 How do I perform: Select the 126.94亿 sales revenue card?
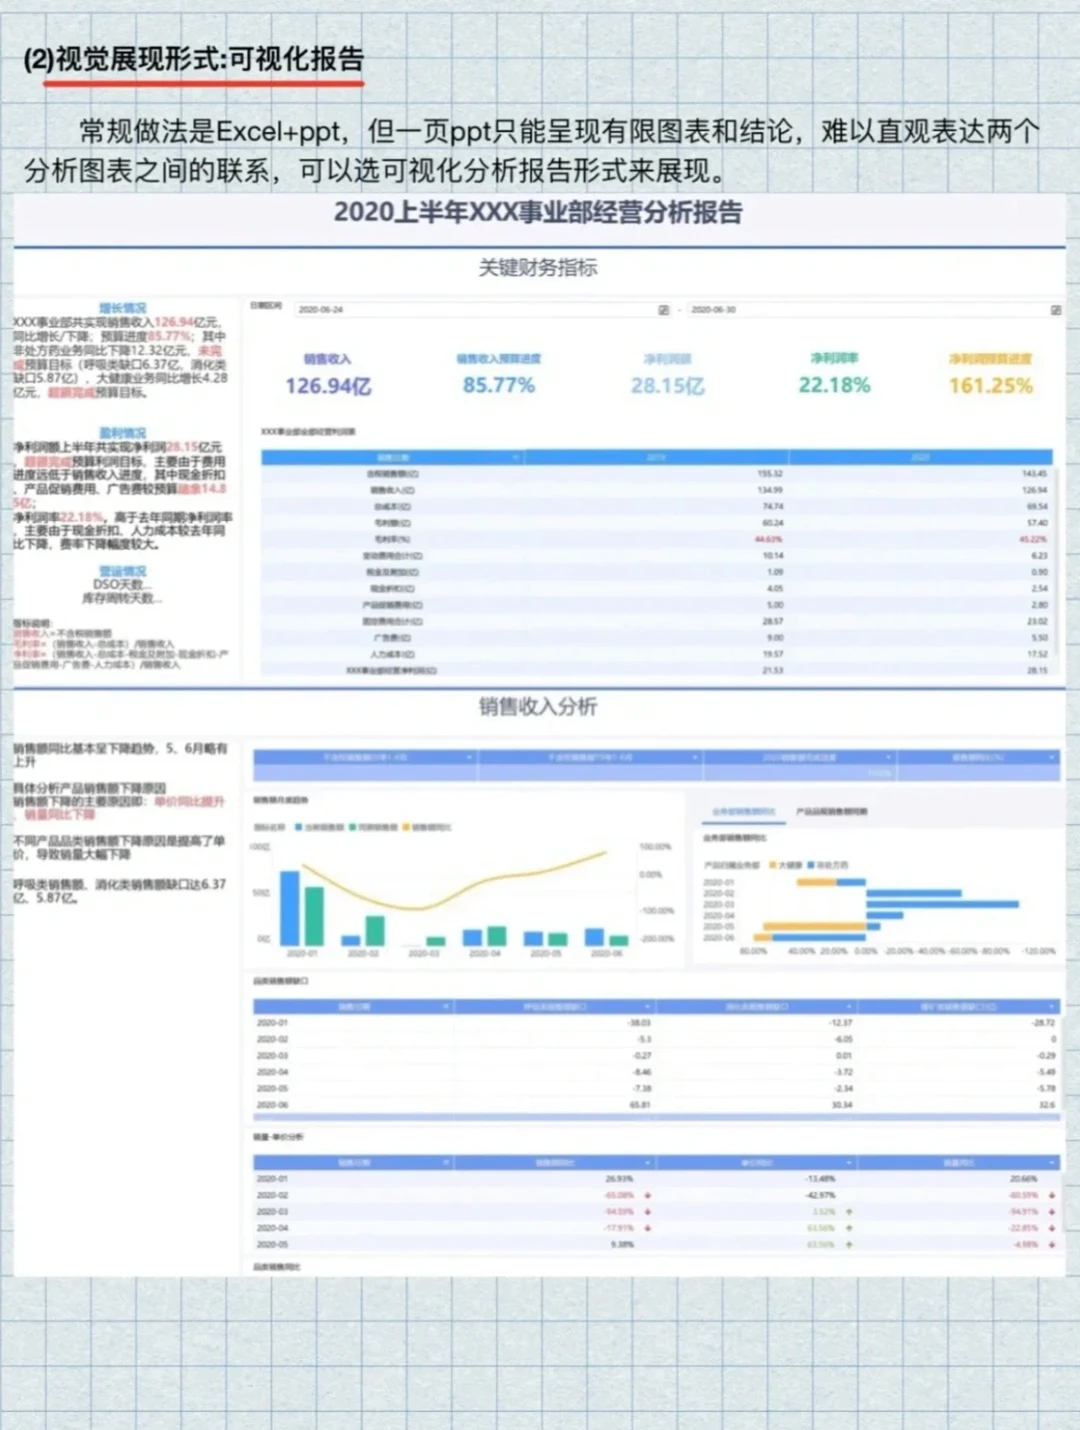pos(328,374)
